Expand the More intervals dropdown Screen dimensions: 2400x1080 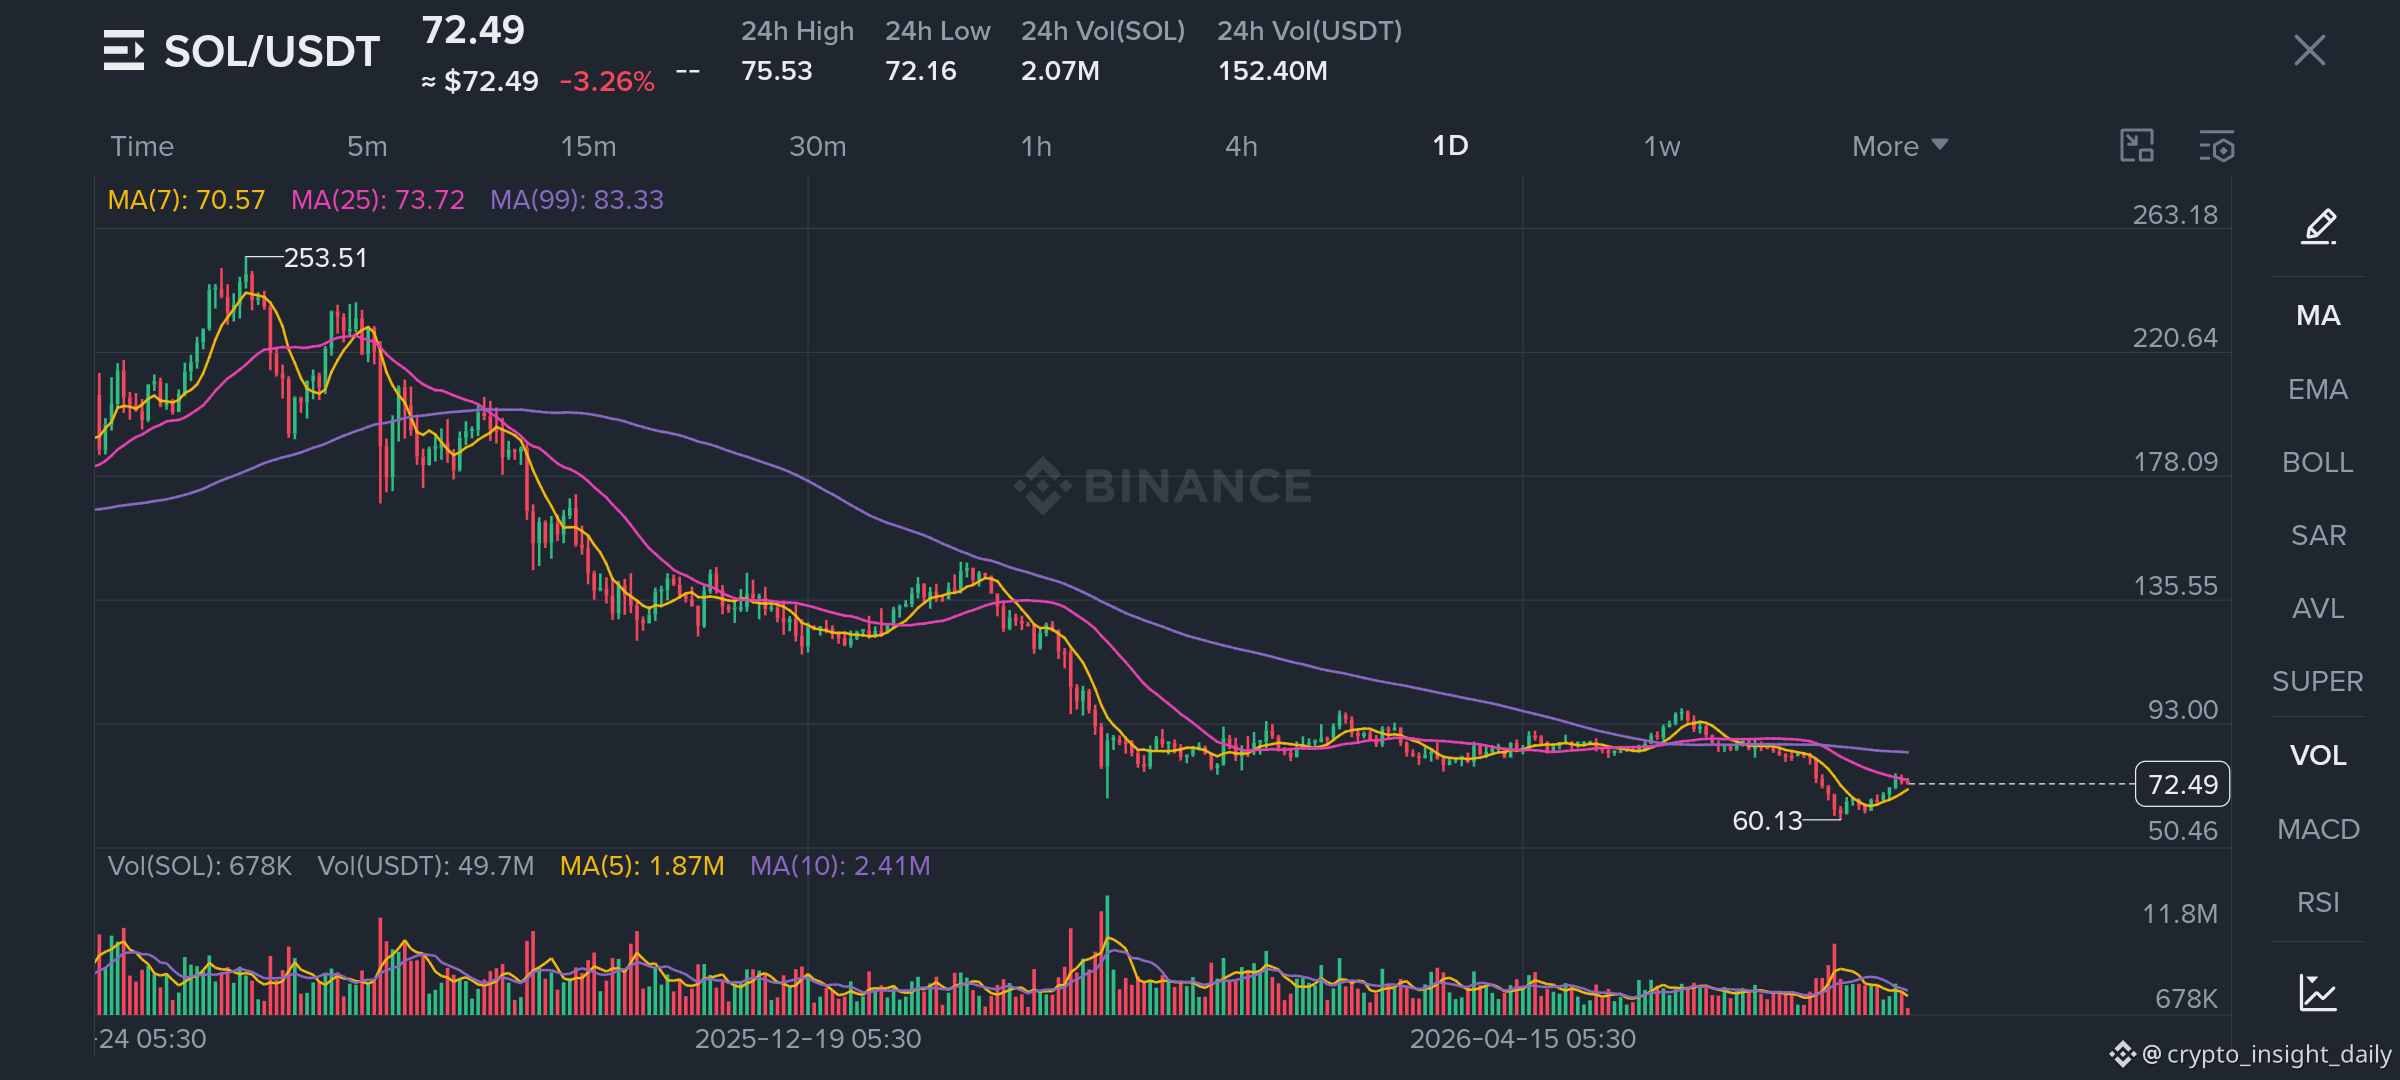1900,146
